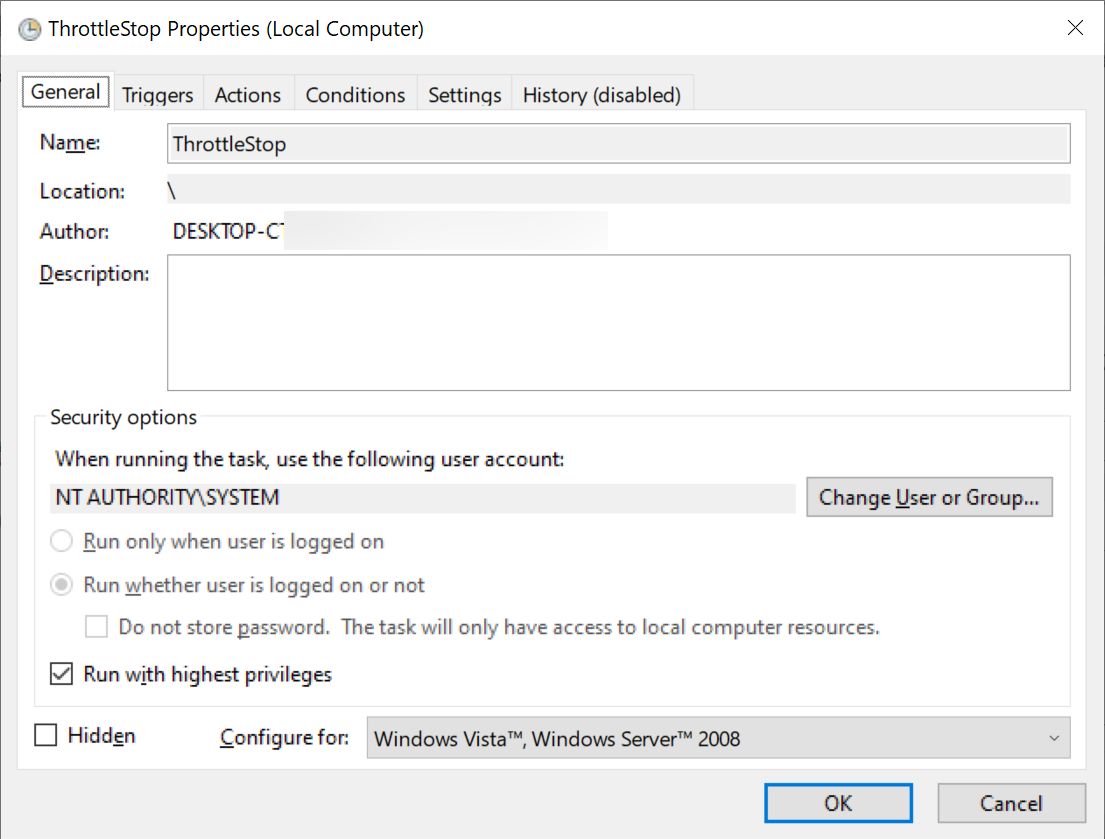Image resolution: width=1105 pixels, height=839 pixels.
Task: Click the Security options group label
Action: point(123,417)
